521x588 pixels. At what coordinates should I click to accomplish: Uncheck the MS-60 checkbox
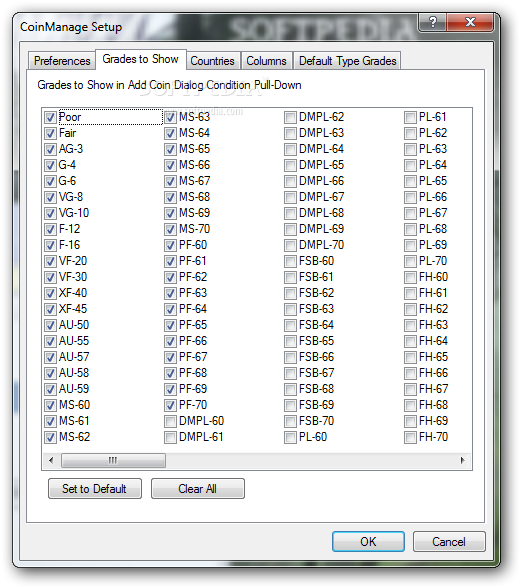coord(50,405)
